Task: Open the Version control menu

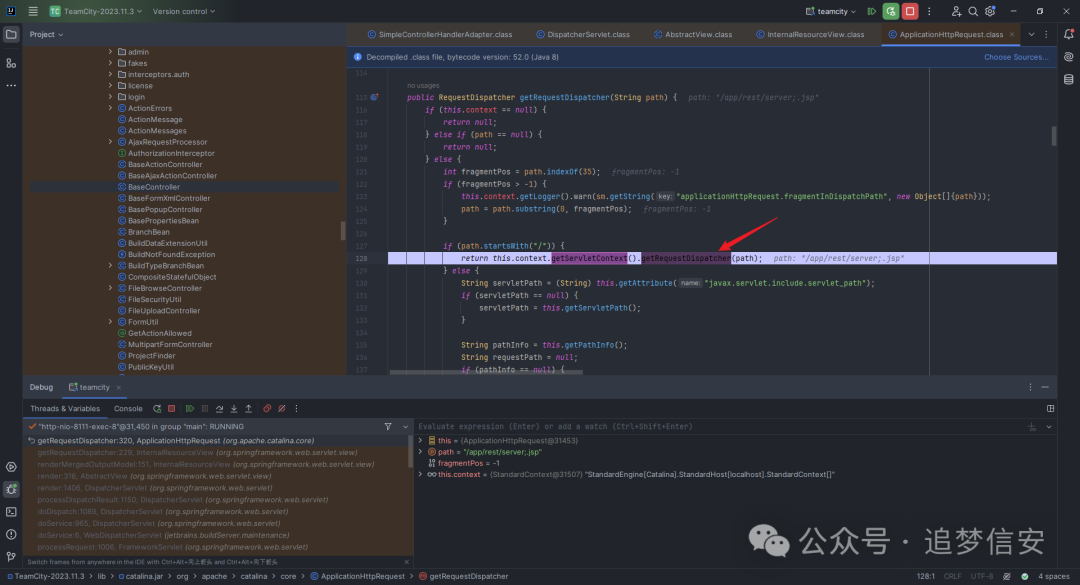Action: point(184,11)
